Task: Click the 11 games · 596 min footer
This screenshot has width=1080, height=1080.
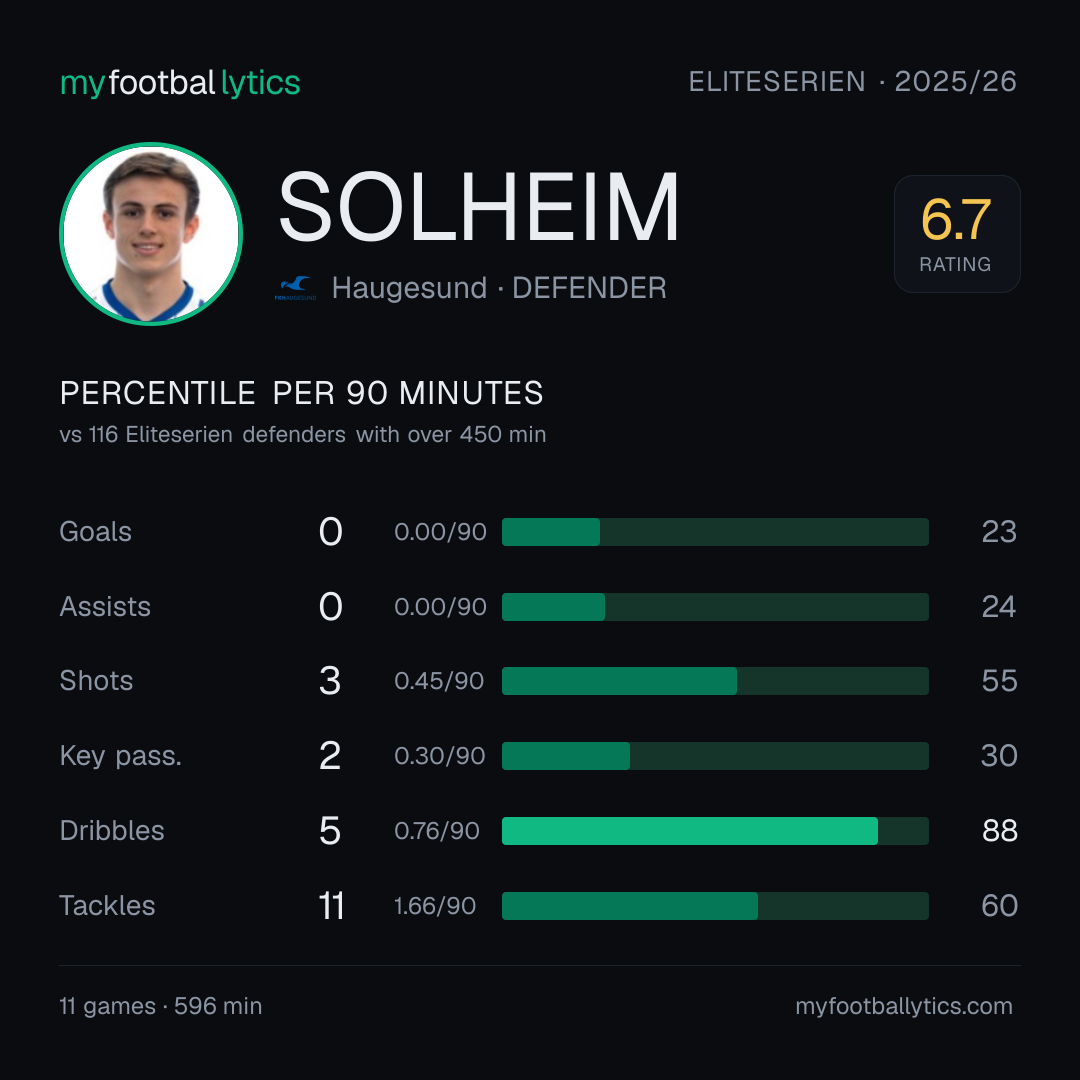Action: [160, 1006]
